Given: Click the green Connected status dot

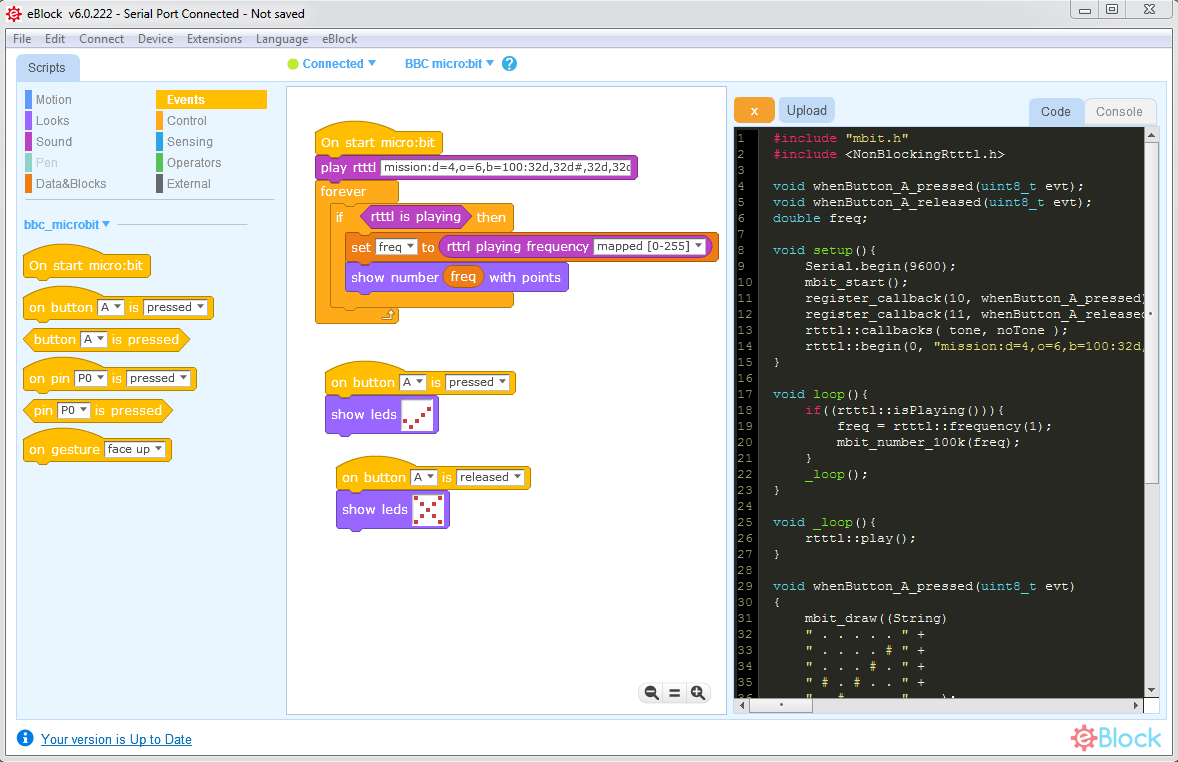Looking at the screenshot, I should (x=293, y=64).
